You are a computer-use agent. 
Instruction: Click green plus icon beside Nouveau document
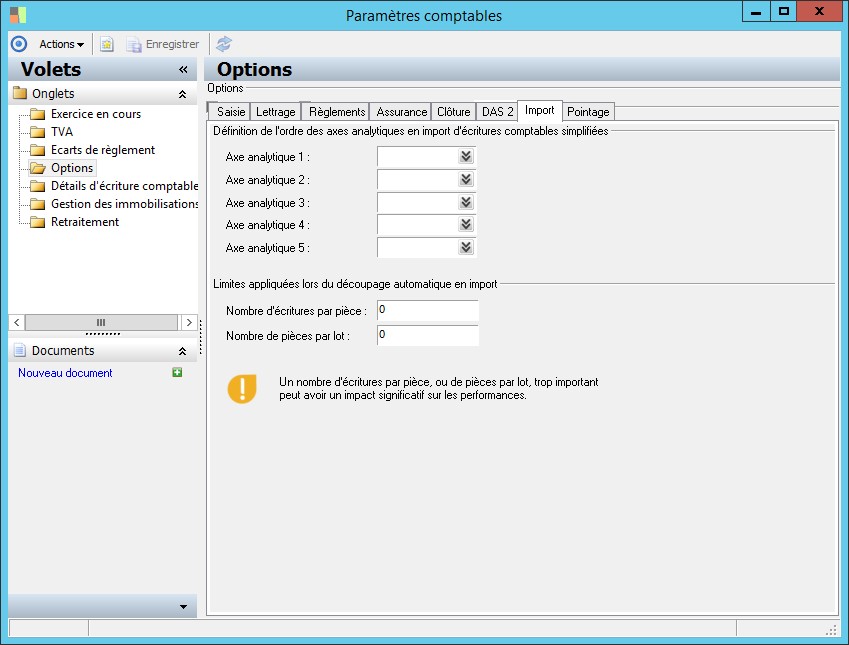pos(177,372)
